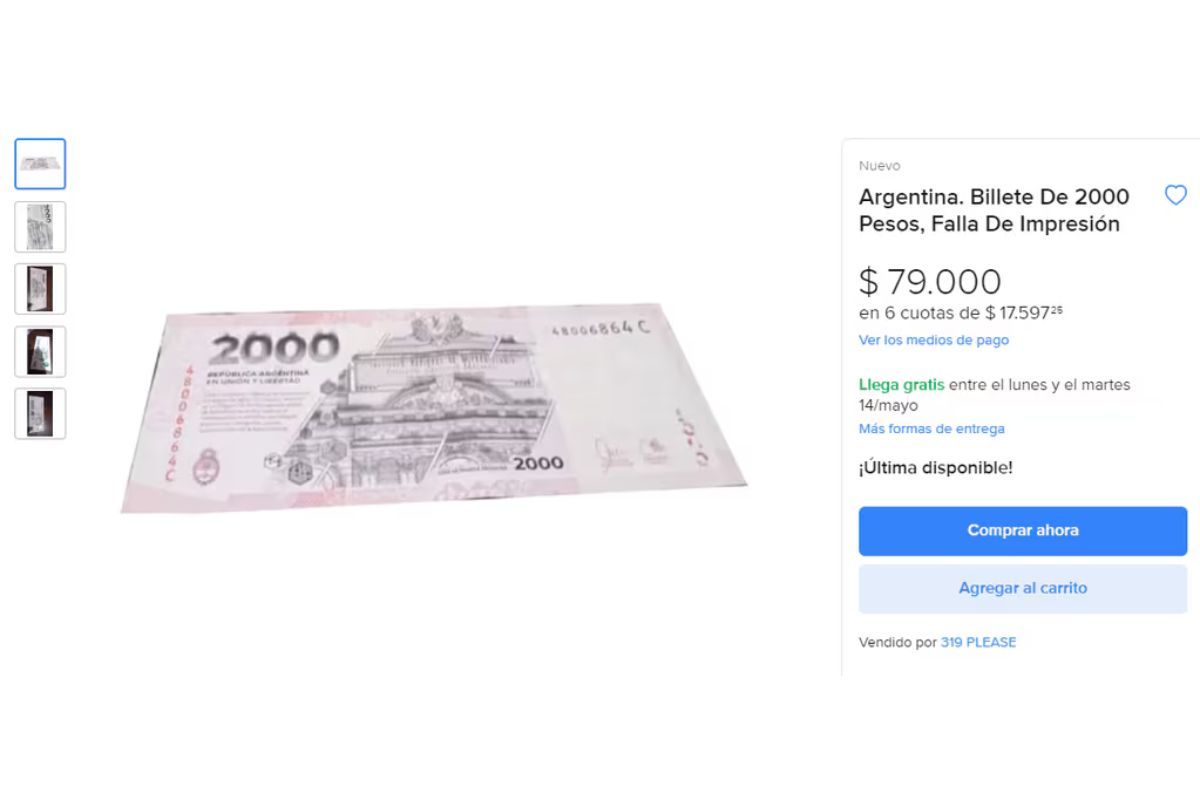Select the first banknote thumbnail
The height and width of the screenshot is (800, 1200).
click(40, 164)
